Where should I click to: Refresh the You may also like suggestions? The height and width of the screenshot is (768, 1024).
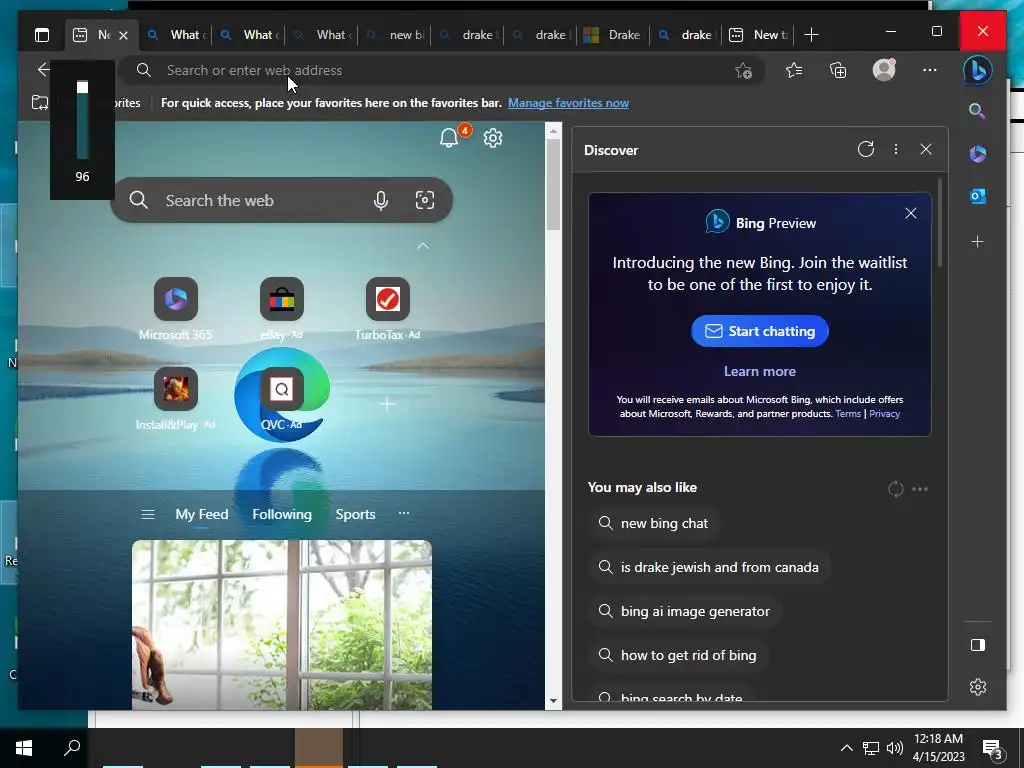coord(896,488)
